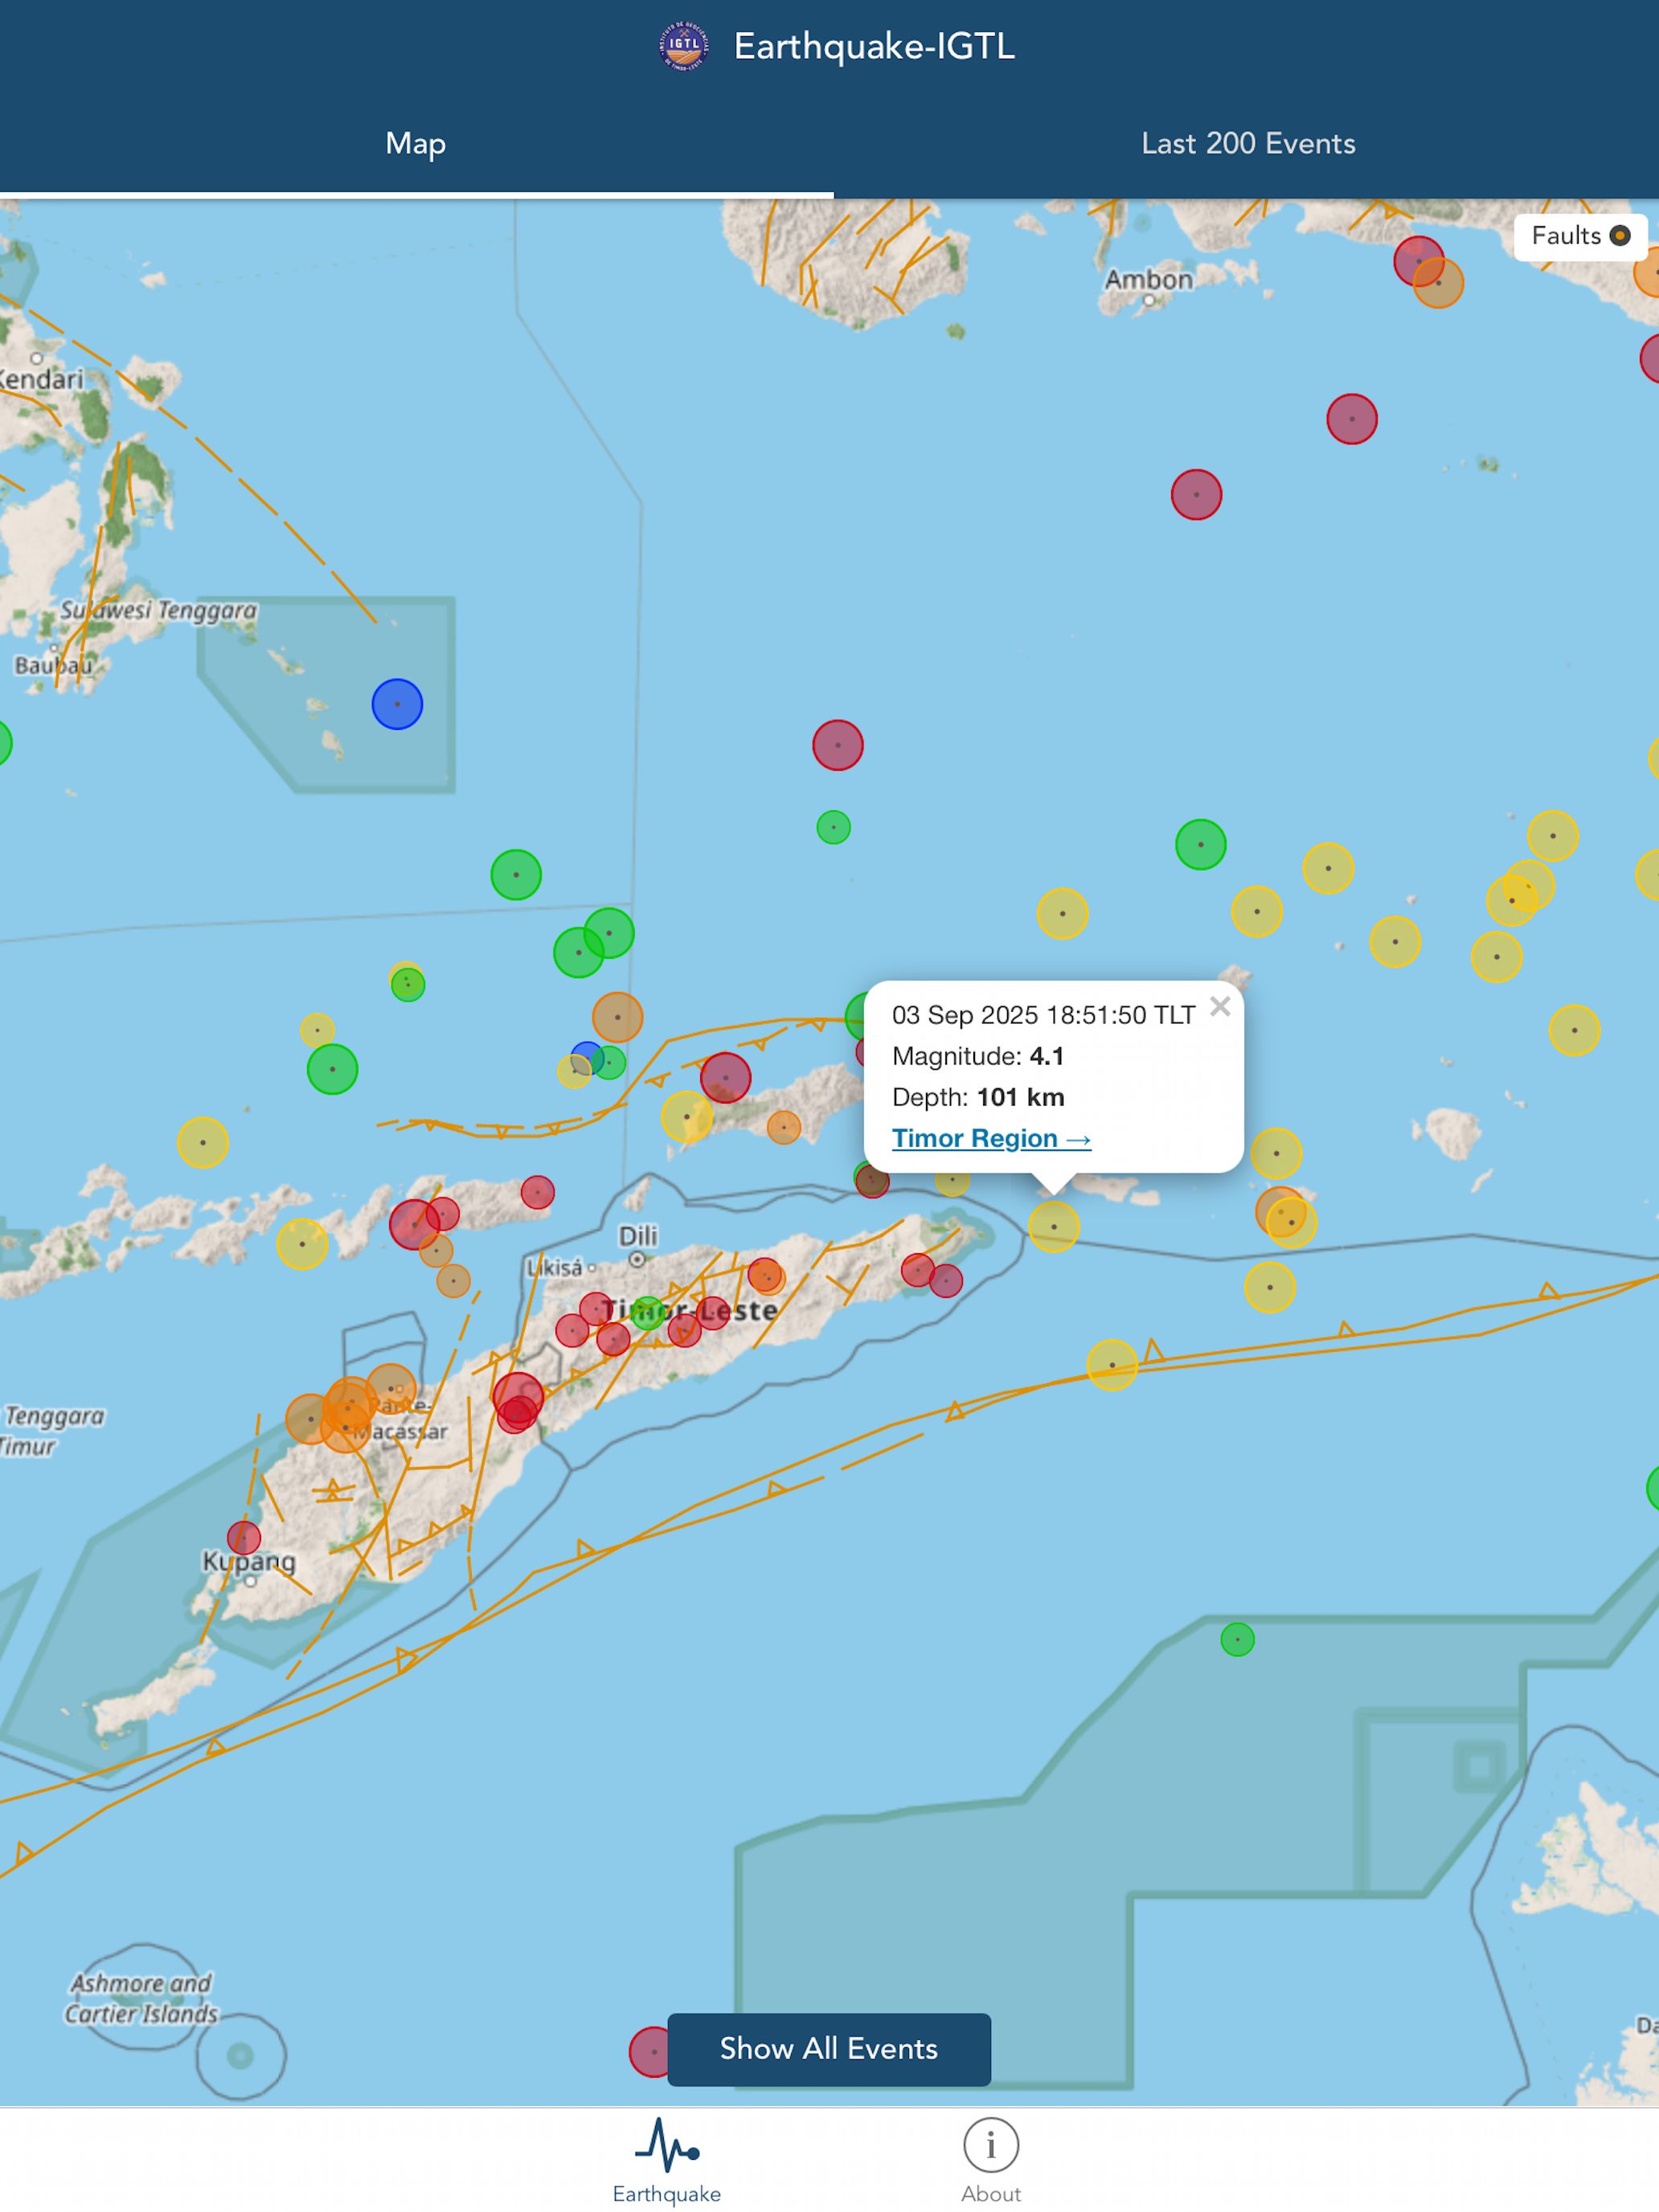Tap the yellow marker on southern fault line
Viewport: 1659px width, 2212px height.
1112,1365
